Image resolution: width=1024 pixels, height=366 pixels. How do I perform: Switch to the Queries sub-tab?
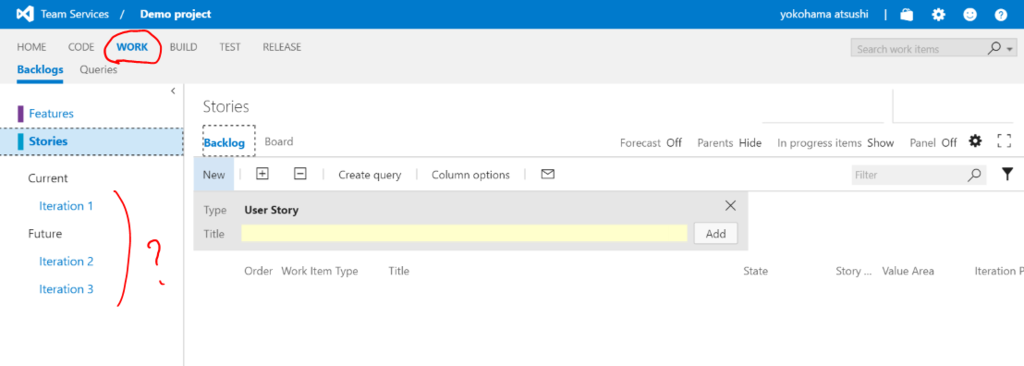[99, 69]
